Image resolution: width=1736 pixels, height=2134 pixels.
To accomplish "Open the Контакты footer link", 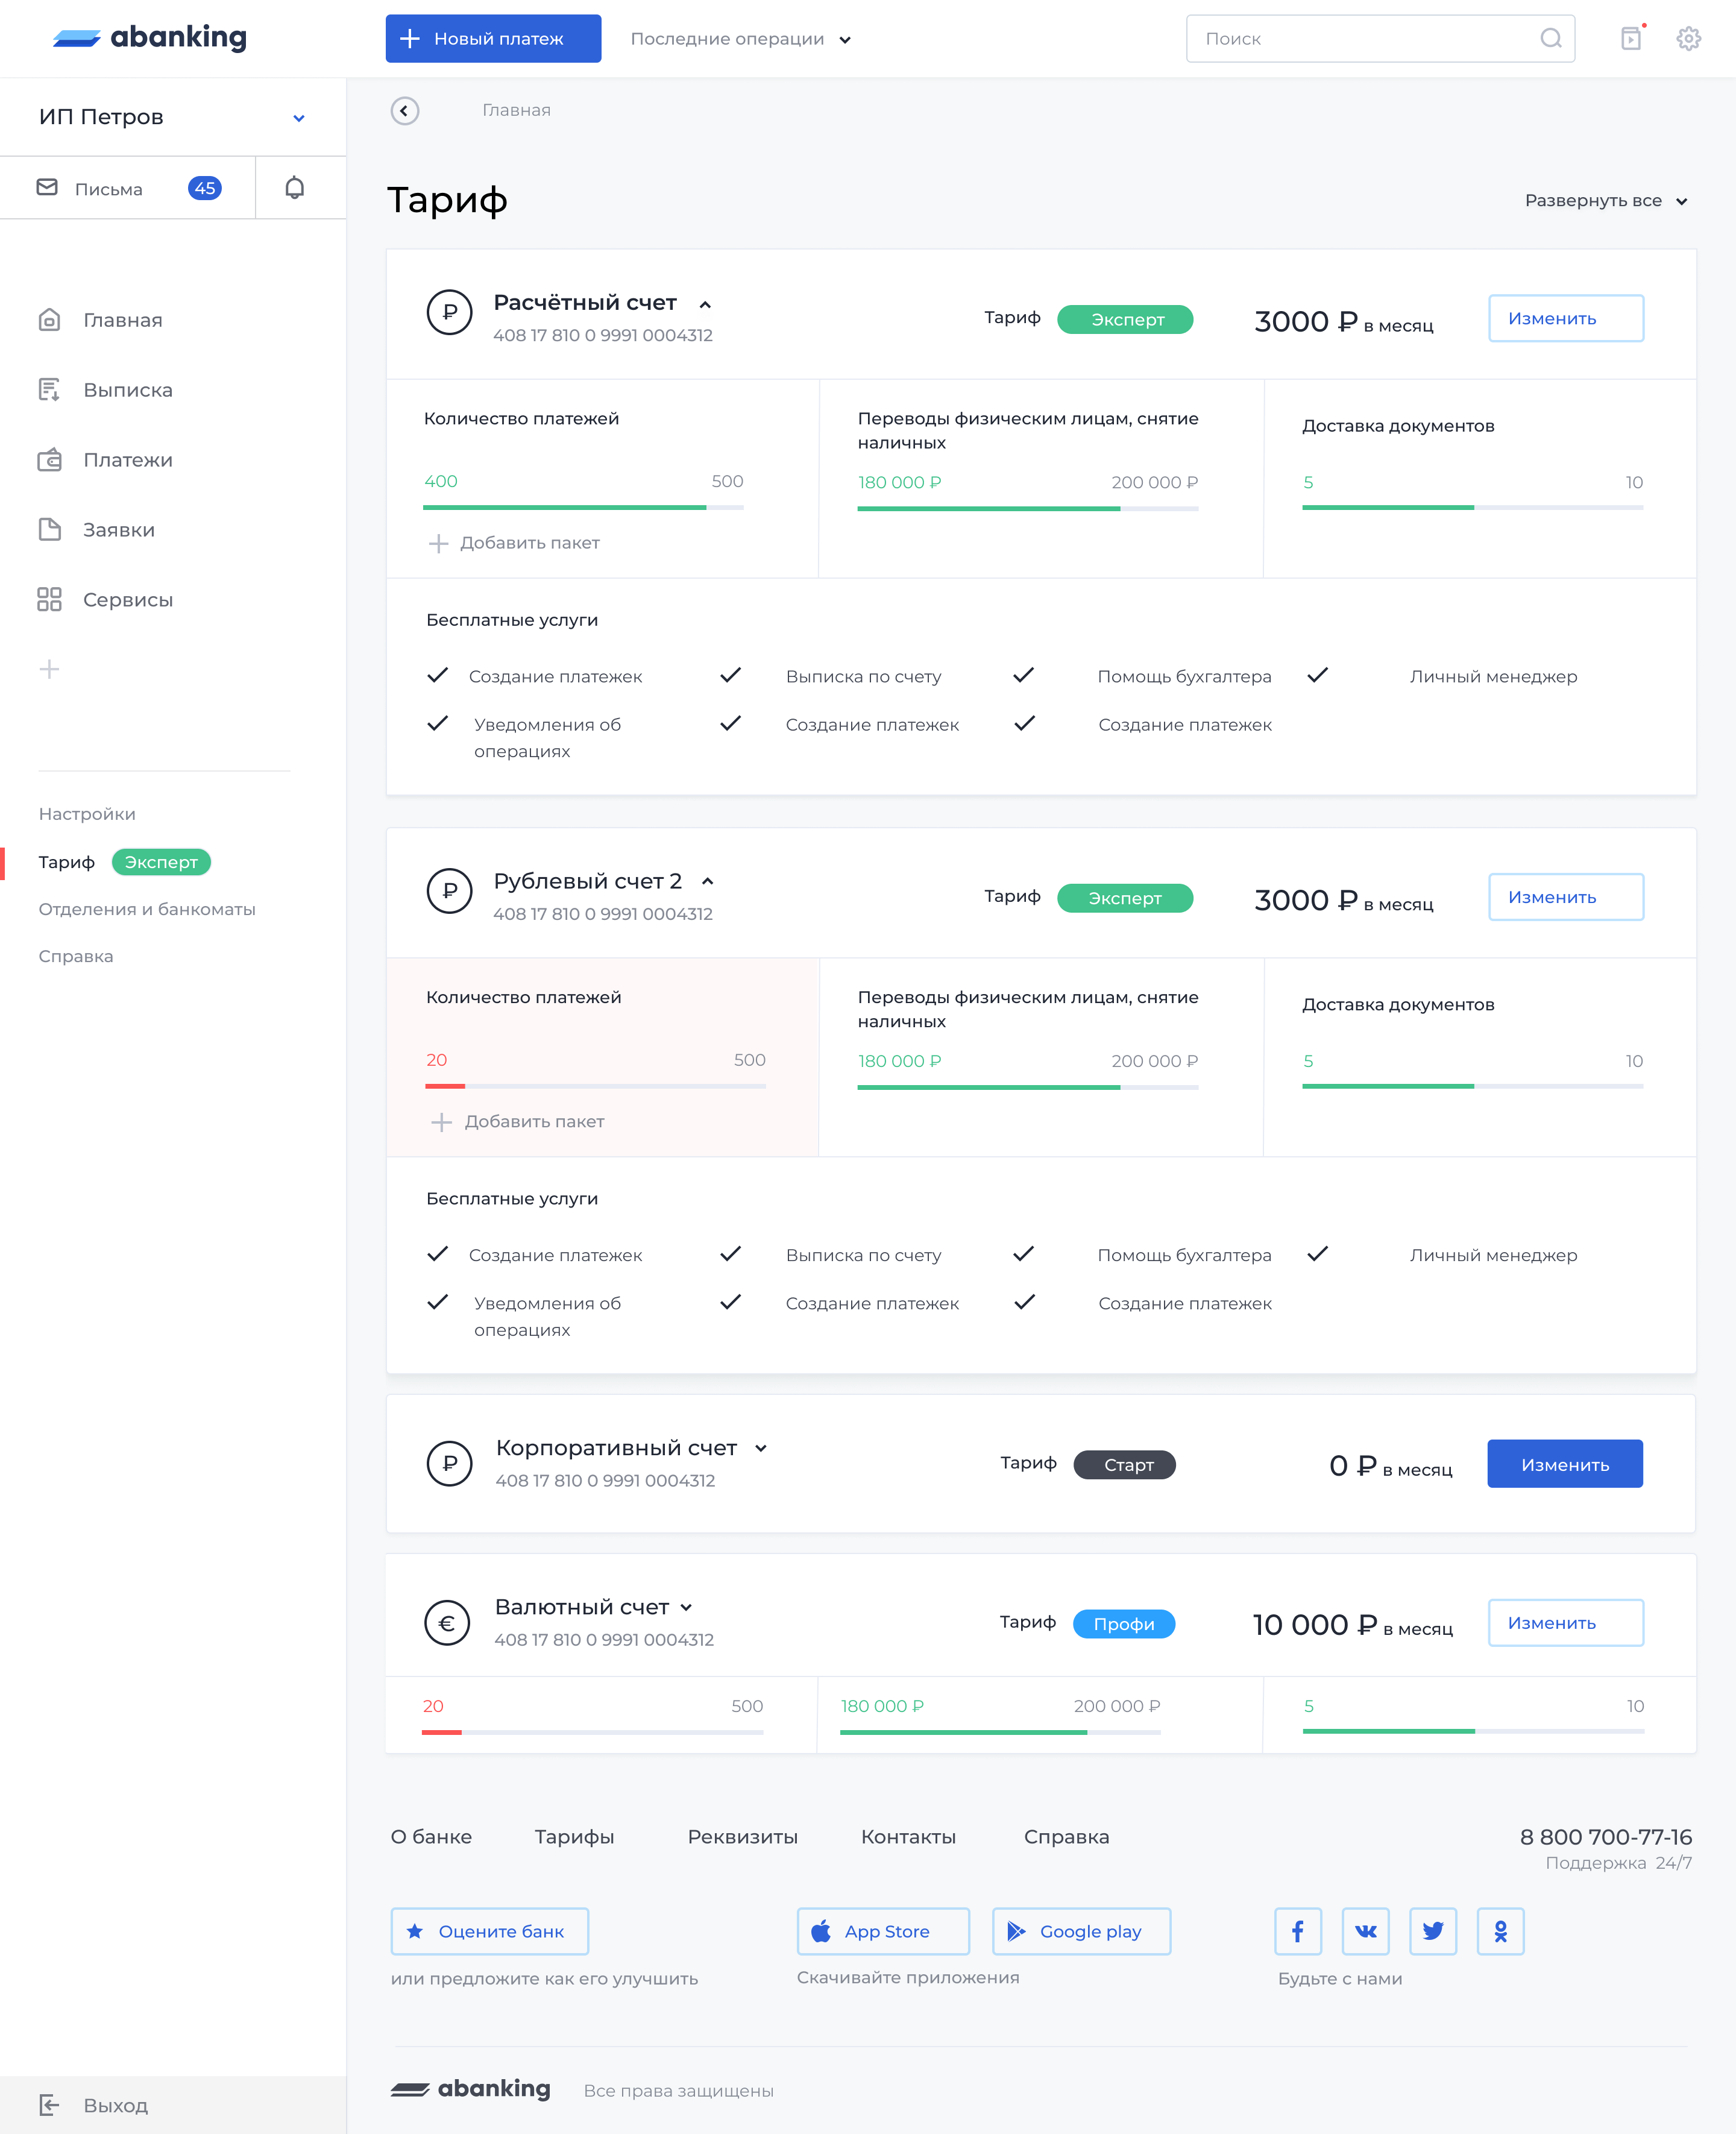I will 909,1837.
